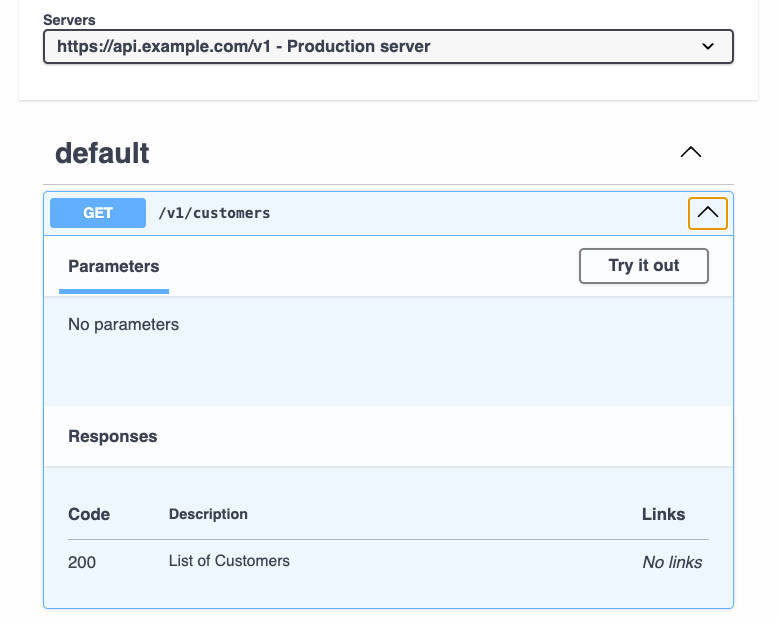
Task: Click the Links column header
Action: click(663, 514)
